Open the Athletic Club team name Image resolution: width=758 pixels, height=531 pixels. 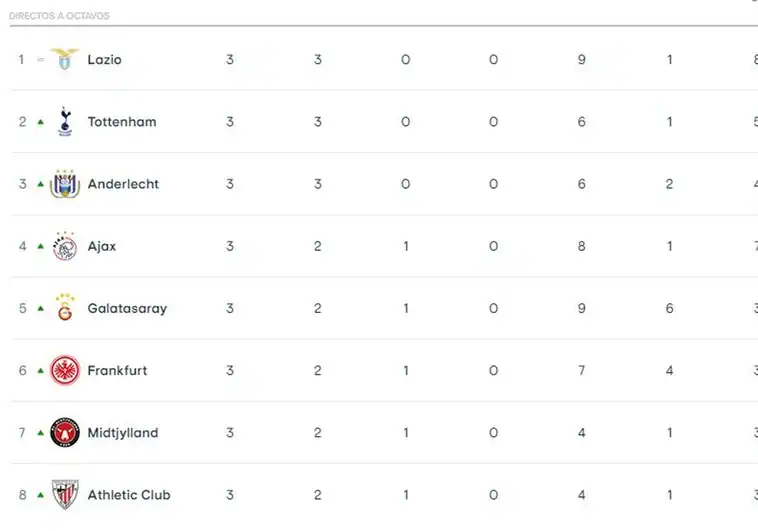(129, 495)
